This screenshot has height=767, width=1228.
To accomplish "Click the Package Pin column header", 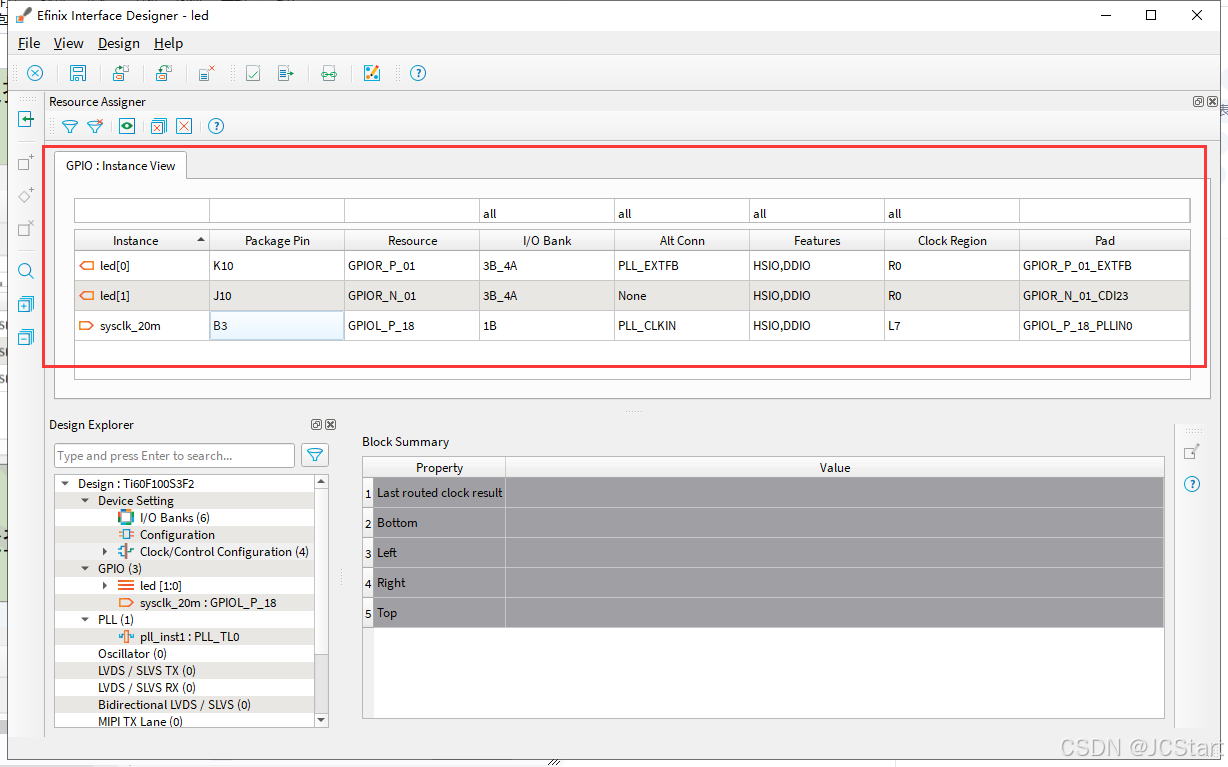I will [x=277, y=241].
